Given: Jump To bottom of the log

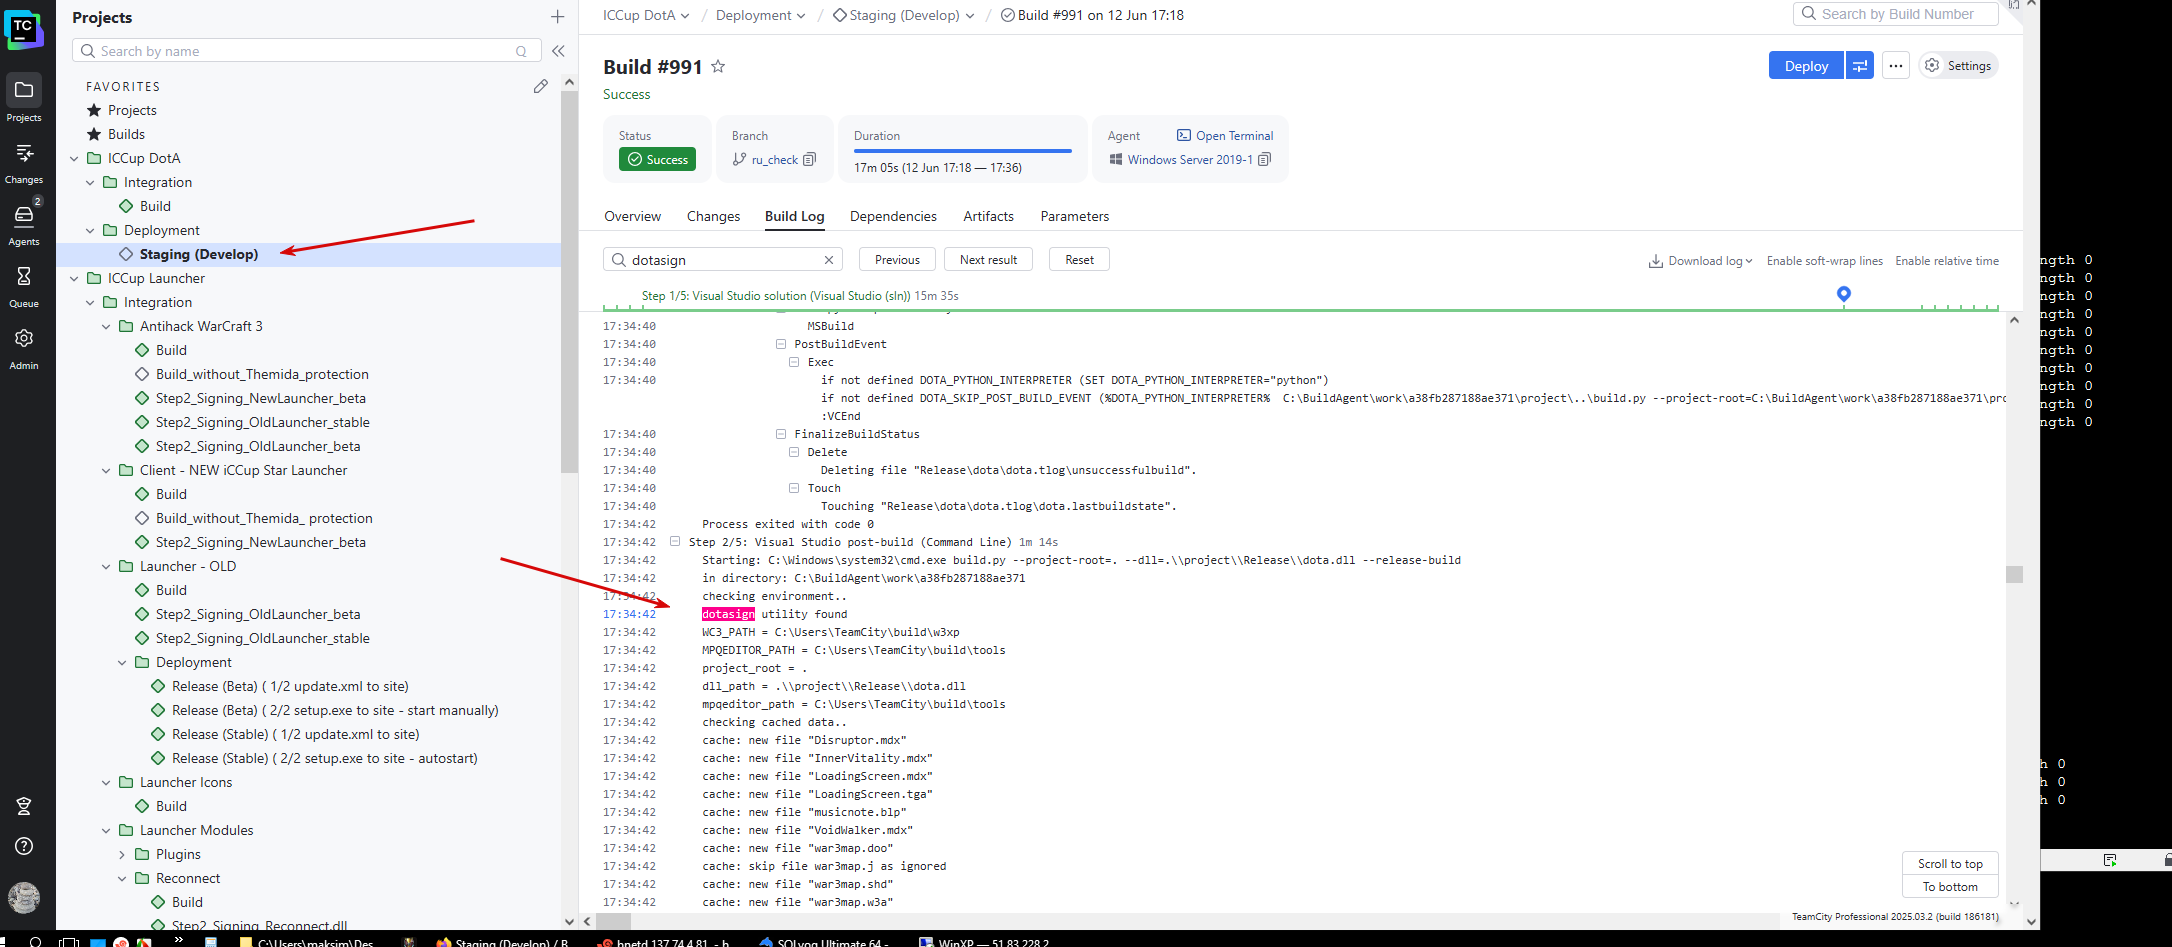Looking at the screenshot, I should (1950, 886).
